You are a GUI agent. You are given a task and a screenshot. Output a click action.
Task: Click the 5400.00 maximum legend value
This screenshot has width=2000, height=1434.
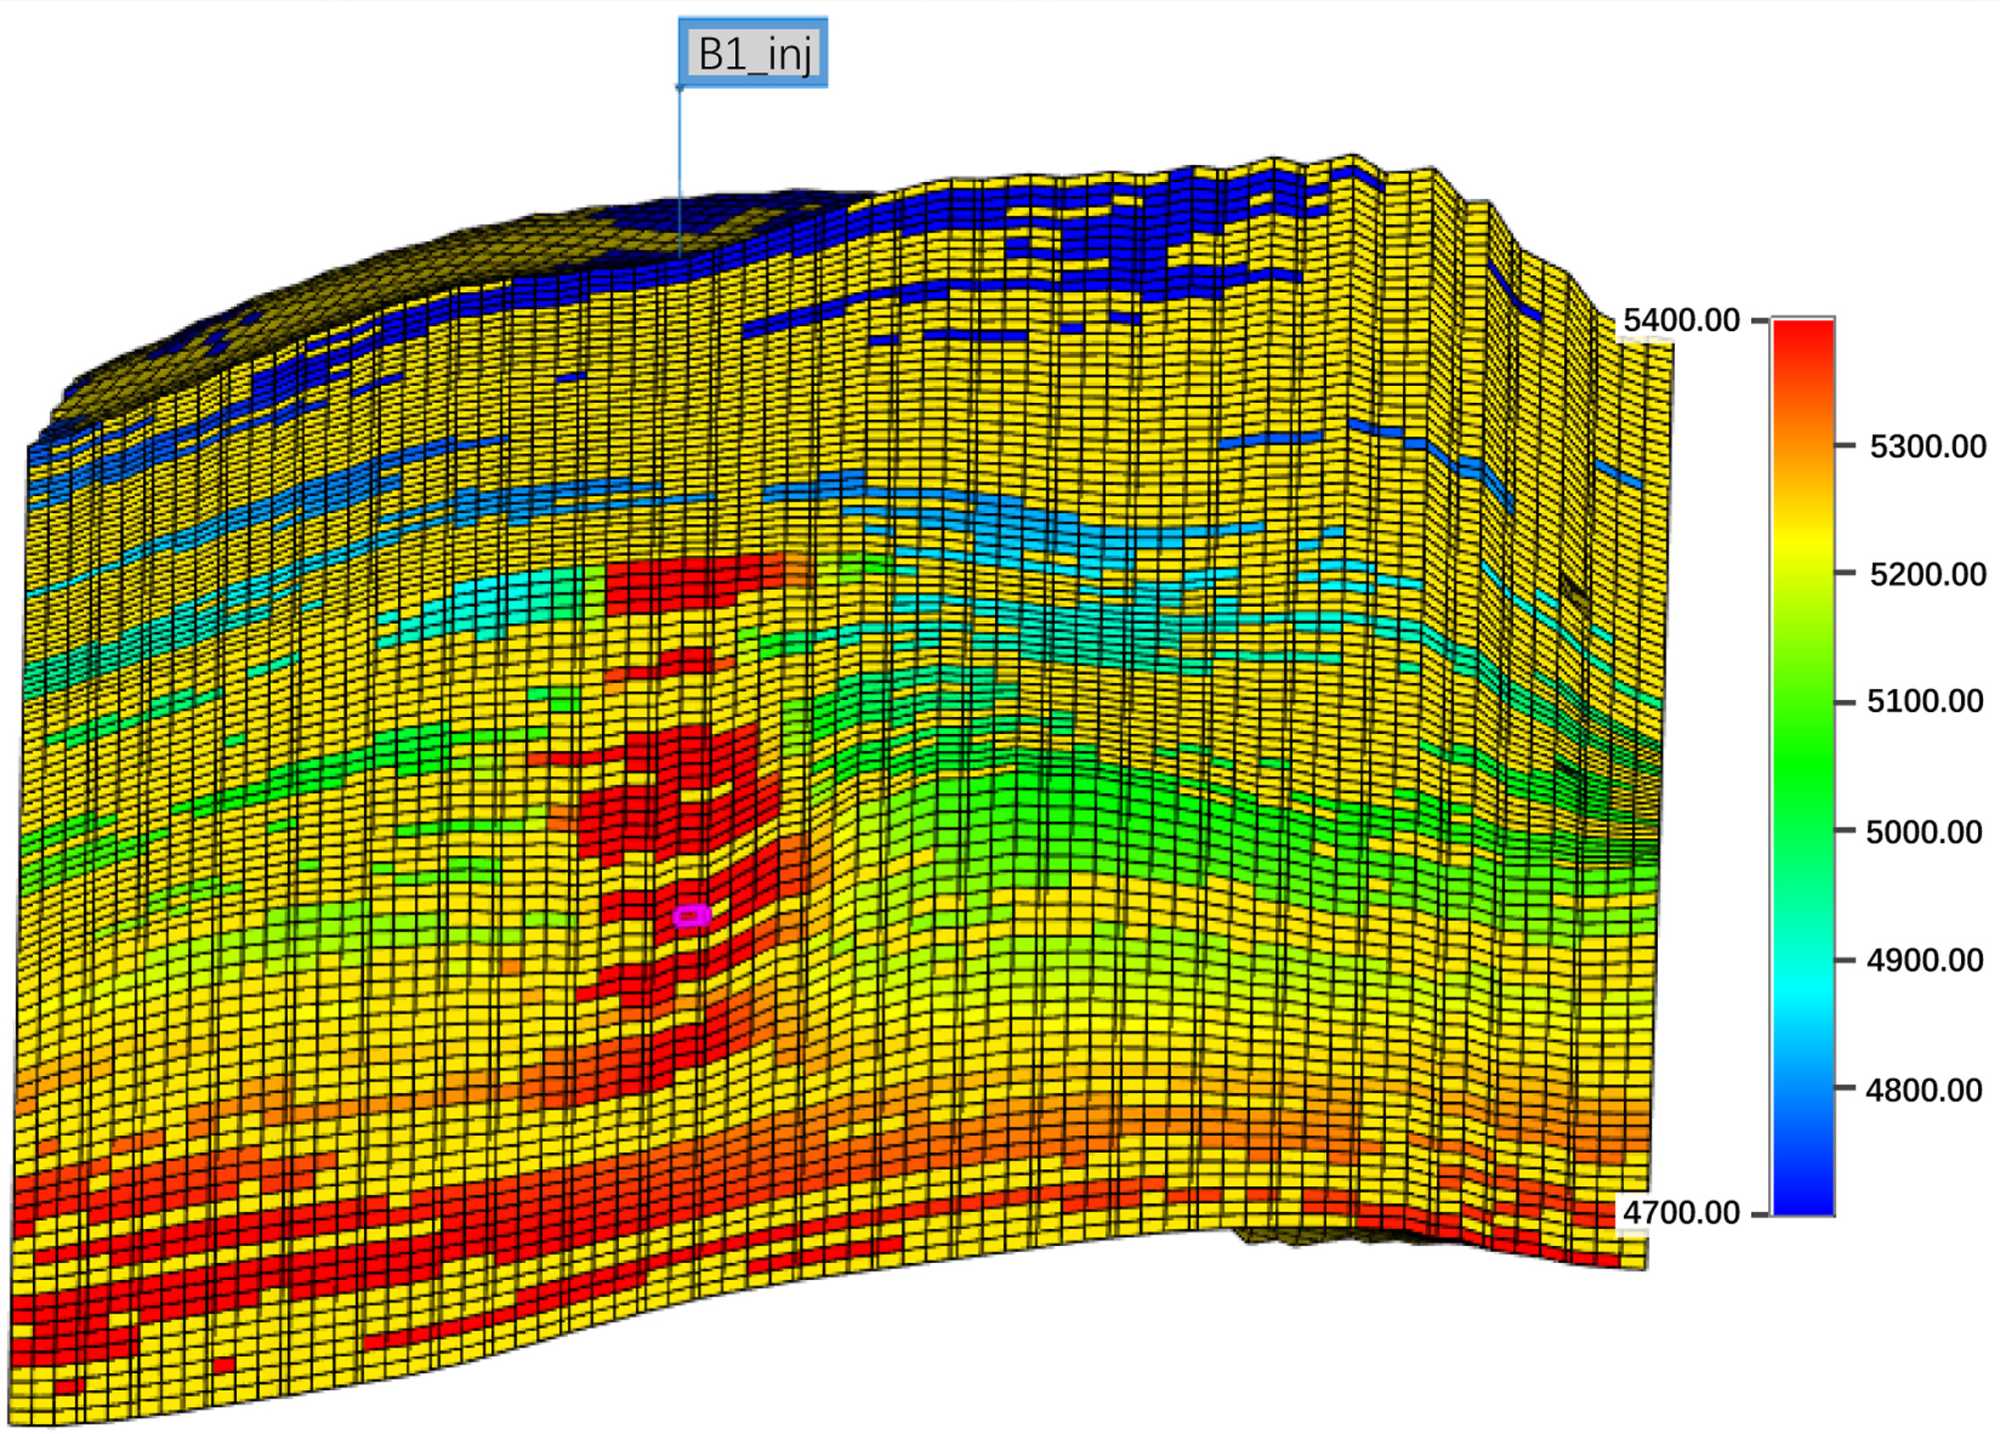click(x=1681, y=321)
